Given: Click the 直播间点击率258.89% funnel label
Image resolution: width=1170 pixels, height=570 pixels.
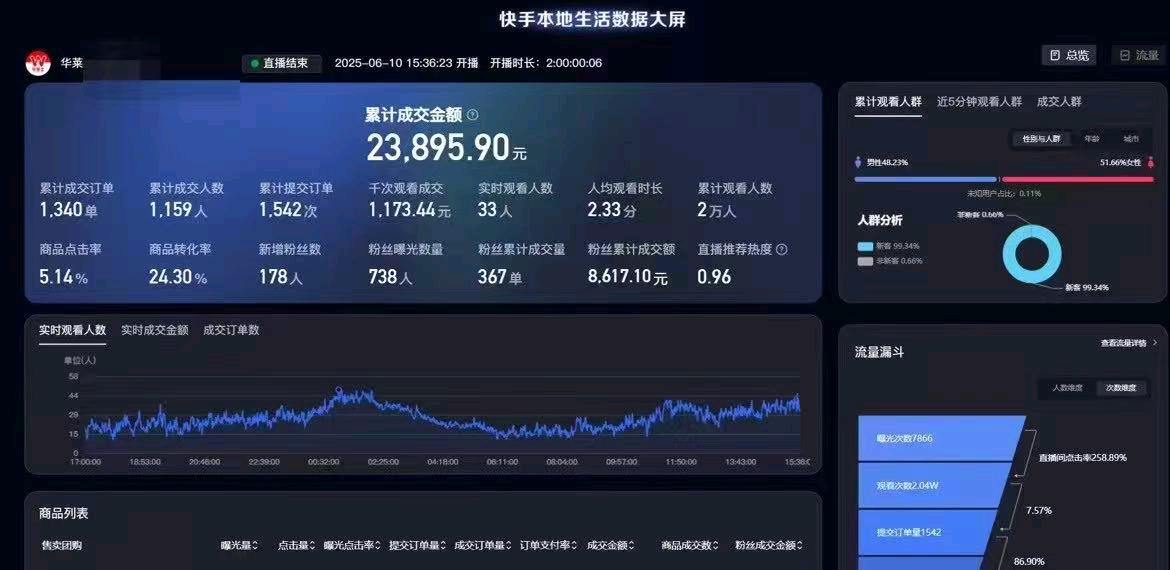Looking at the screenshot, I should 1083,457.
